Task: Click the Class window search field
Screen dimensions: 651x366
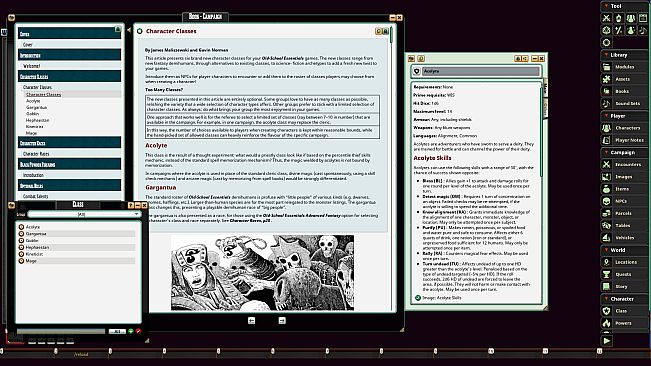Action: coord(61,331)
